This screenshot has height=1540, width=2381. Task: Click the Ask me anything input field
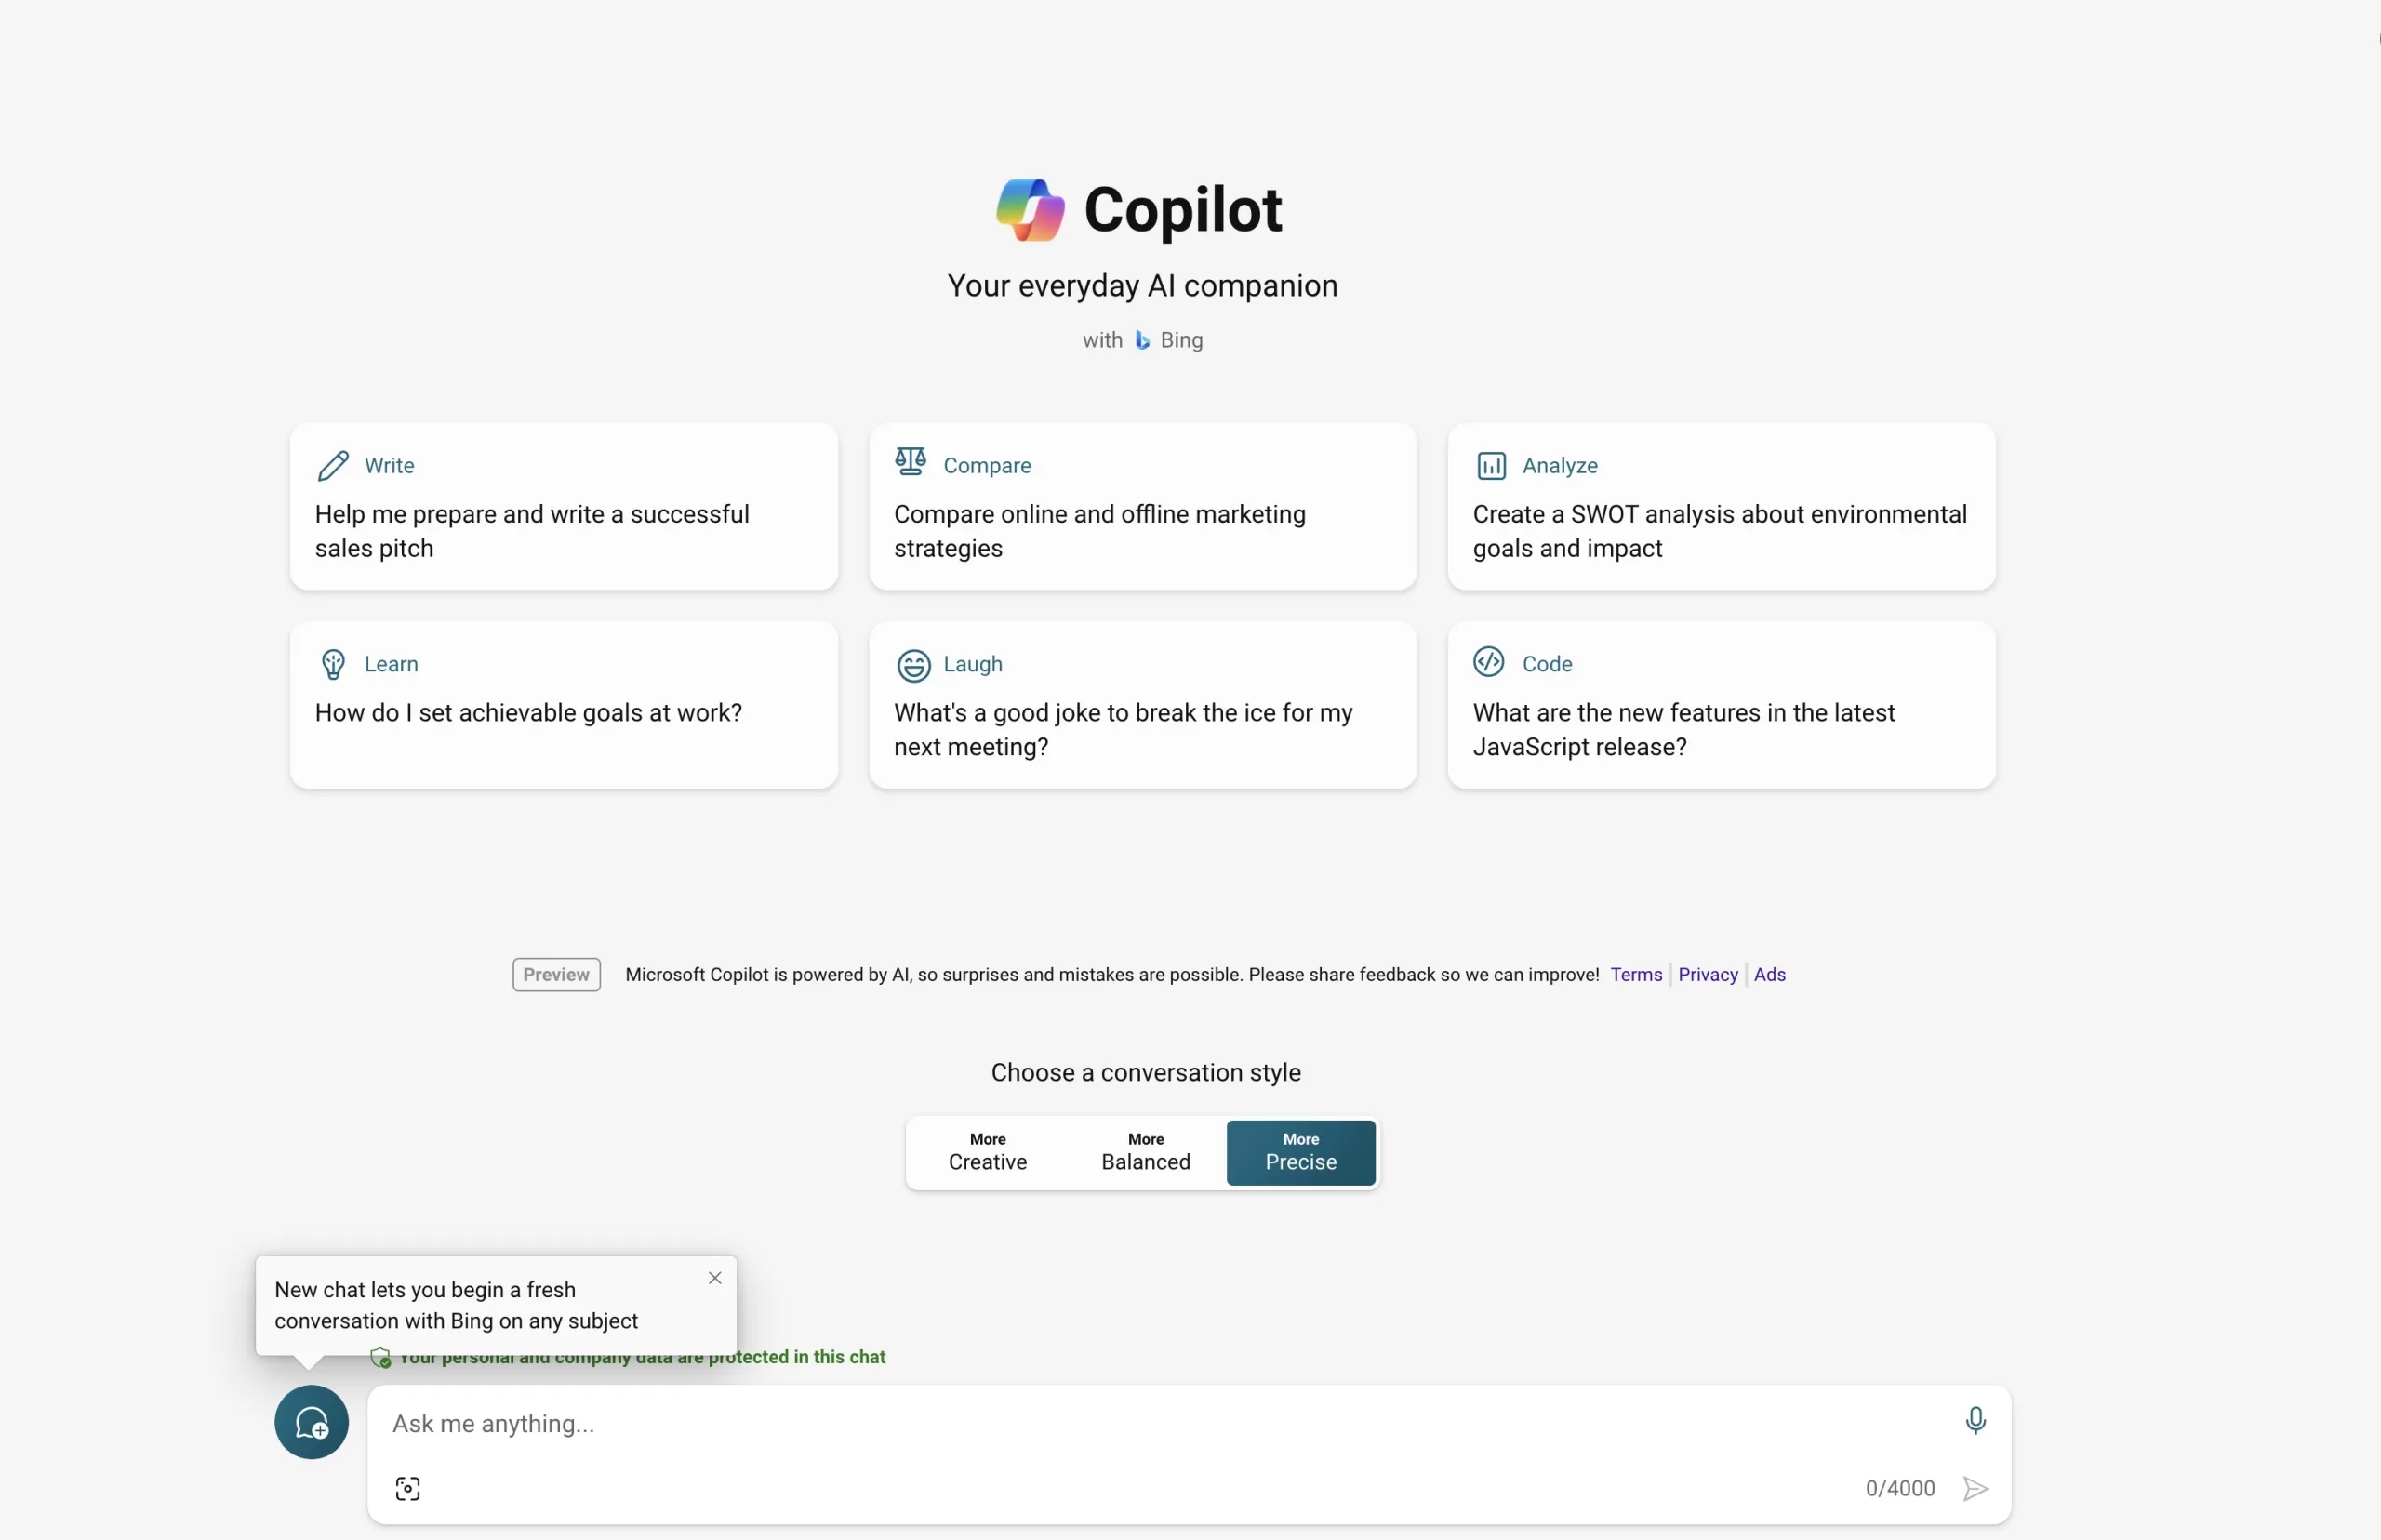[1150, 1423]
